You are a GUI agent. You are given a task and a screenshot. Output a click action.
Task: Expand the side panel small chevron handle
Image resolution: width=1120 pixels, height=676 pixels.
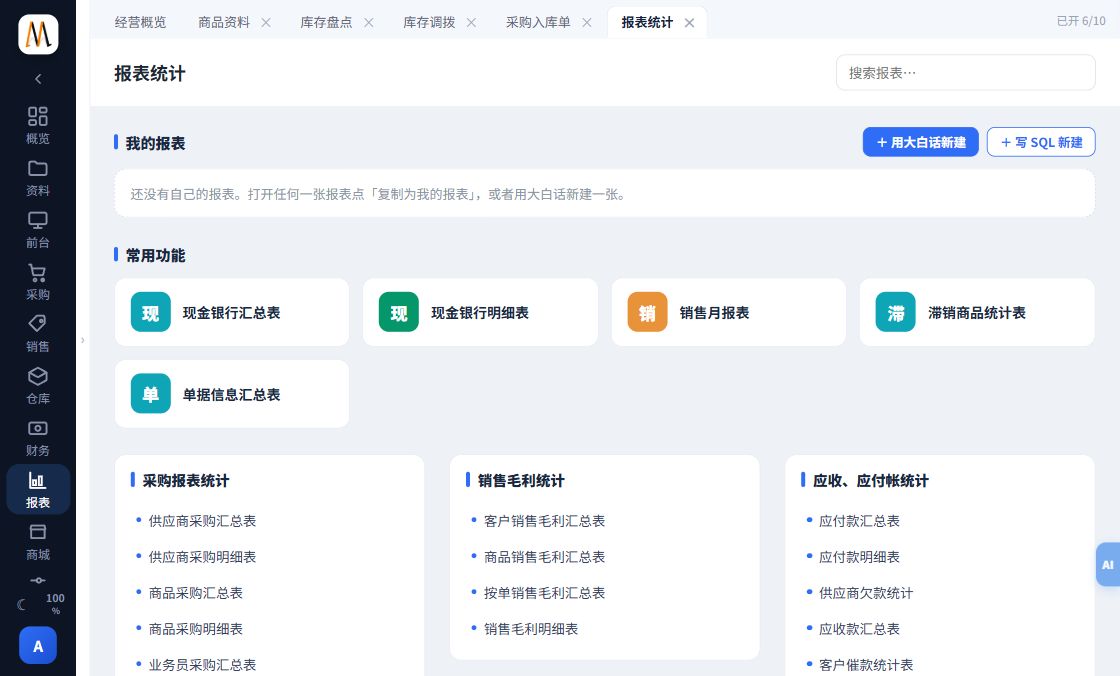click(83, 340)
